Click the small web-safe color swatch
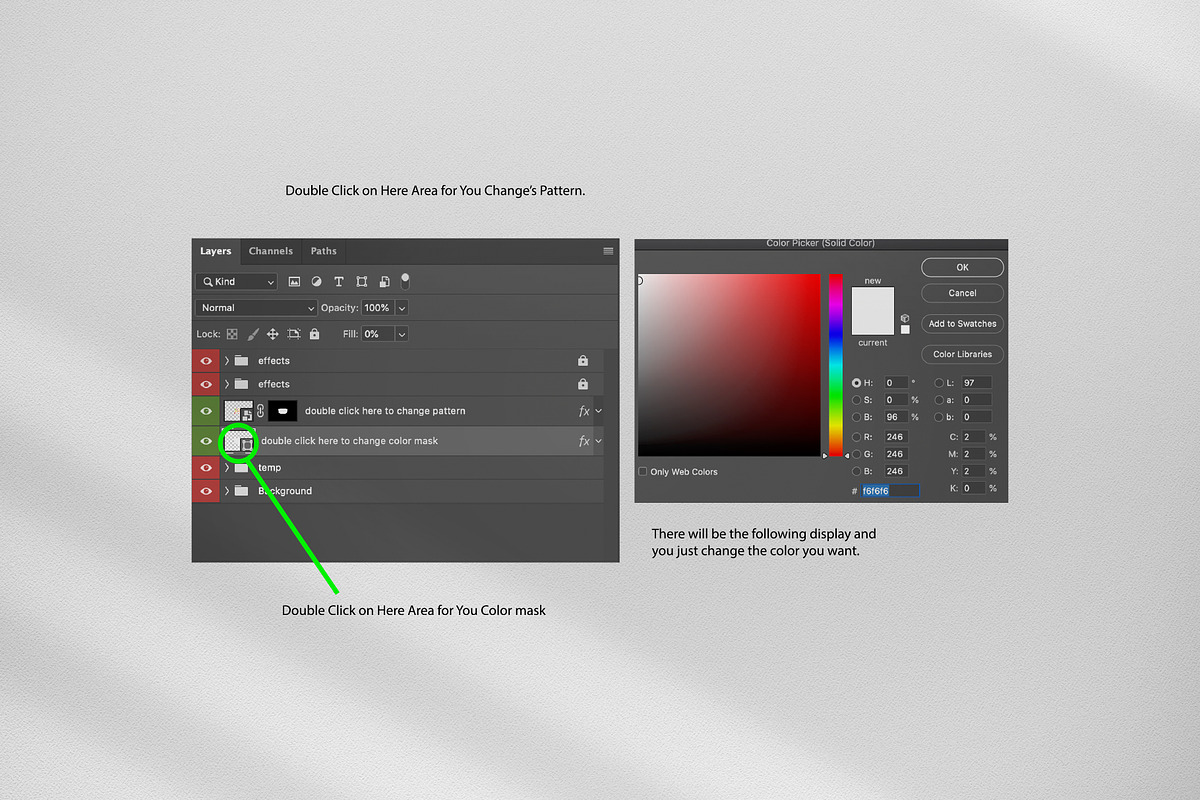 [x=905, y=329]
